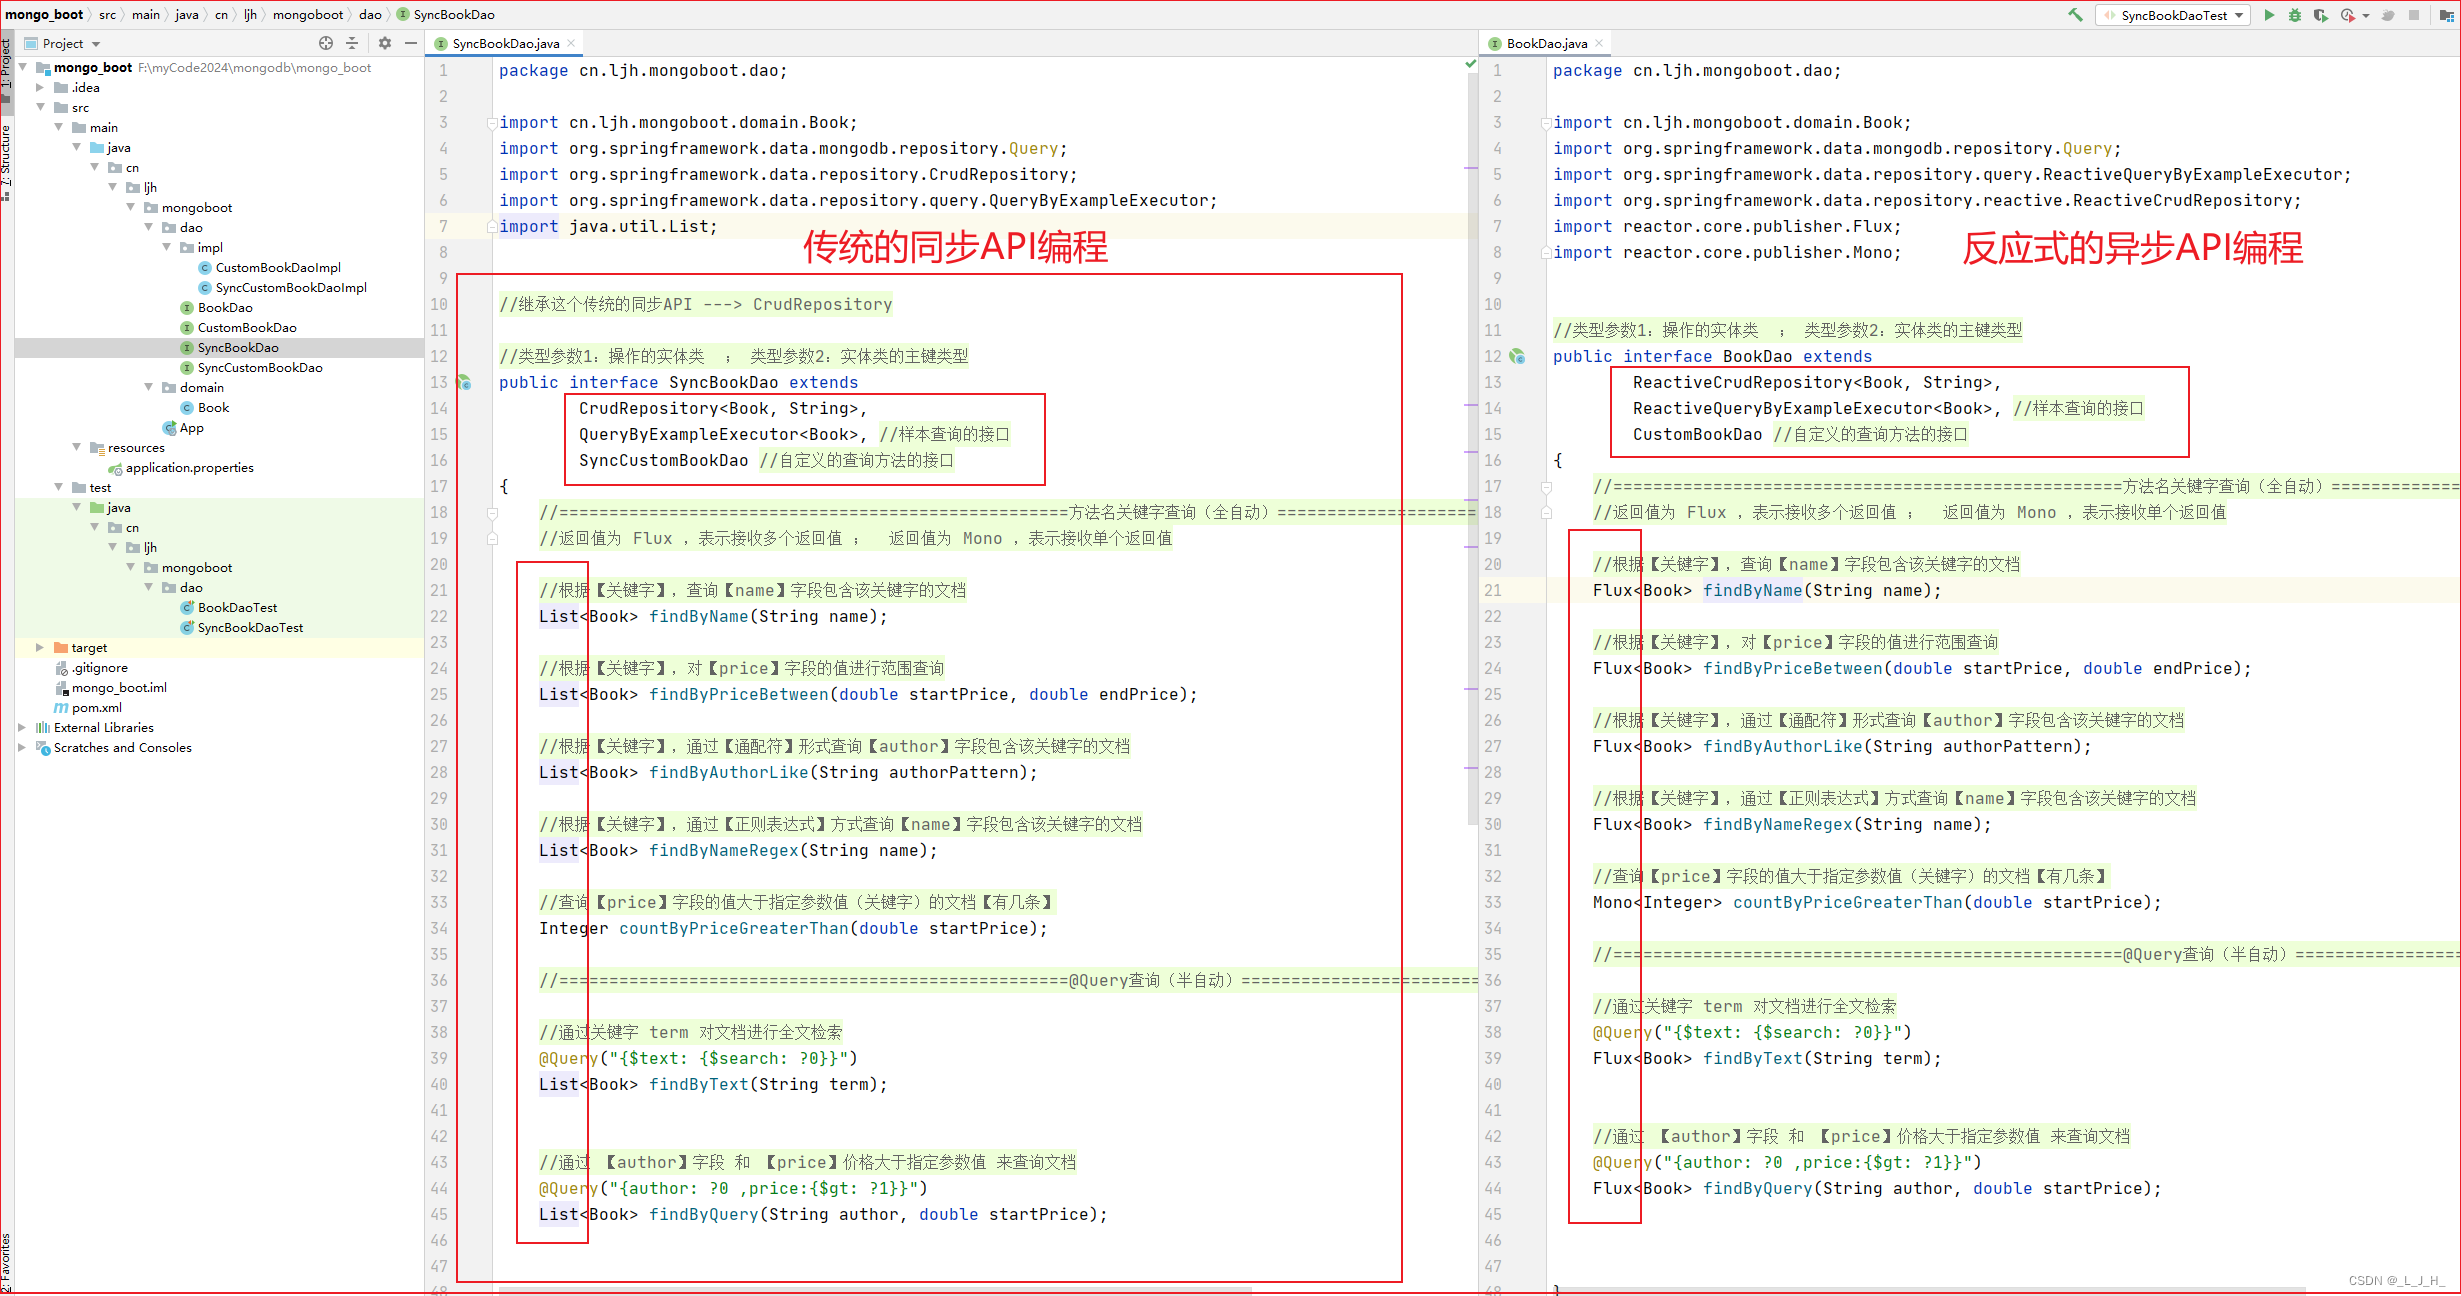Open the Project view dropdown

click(x=62, y=43)
